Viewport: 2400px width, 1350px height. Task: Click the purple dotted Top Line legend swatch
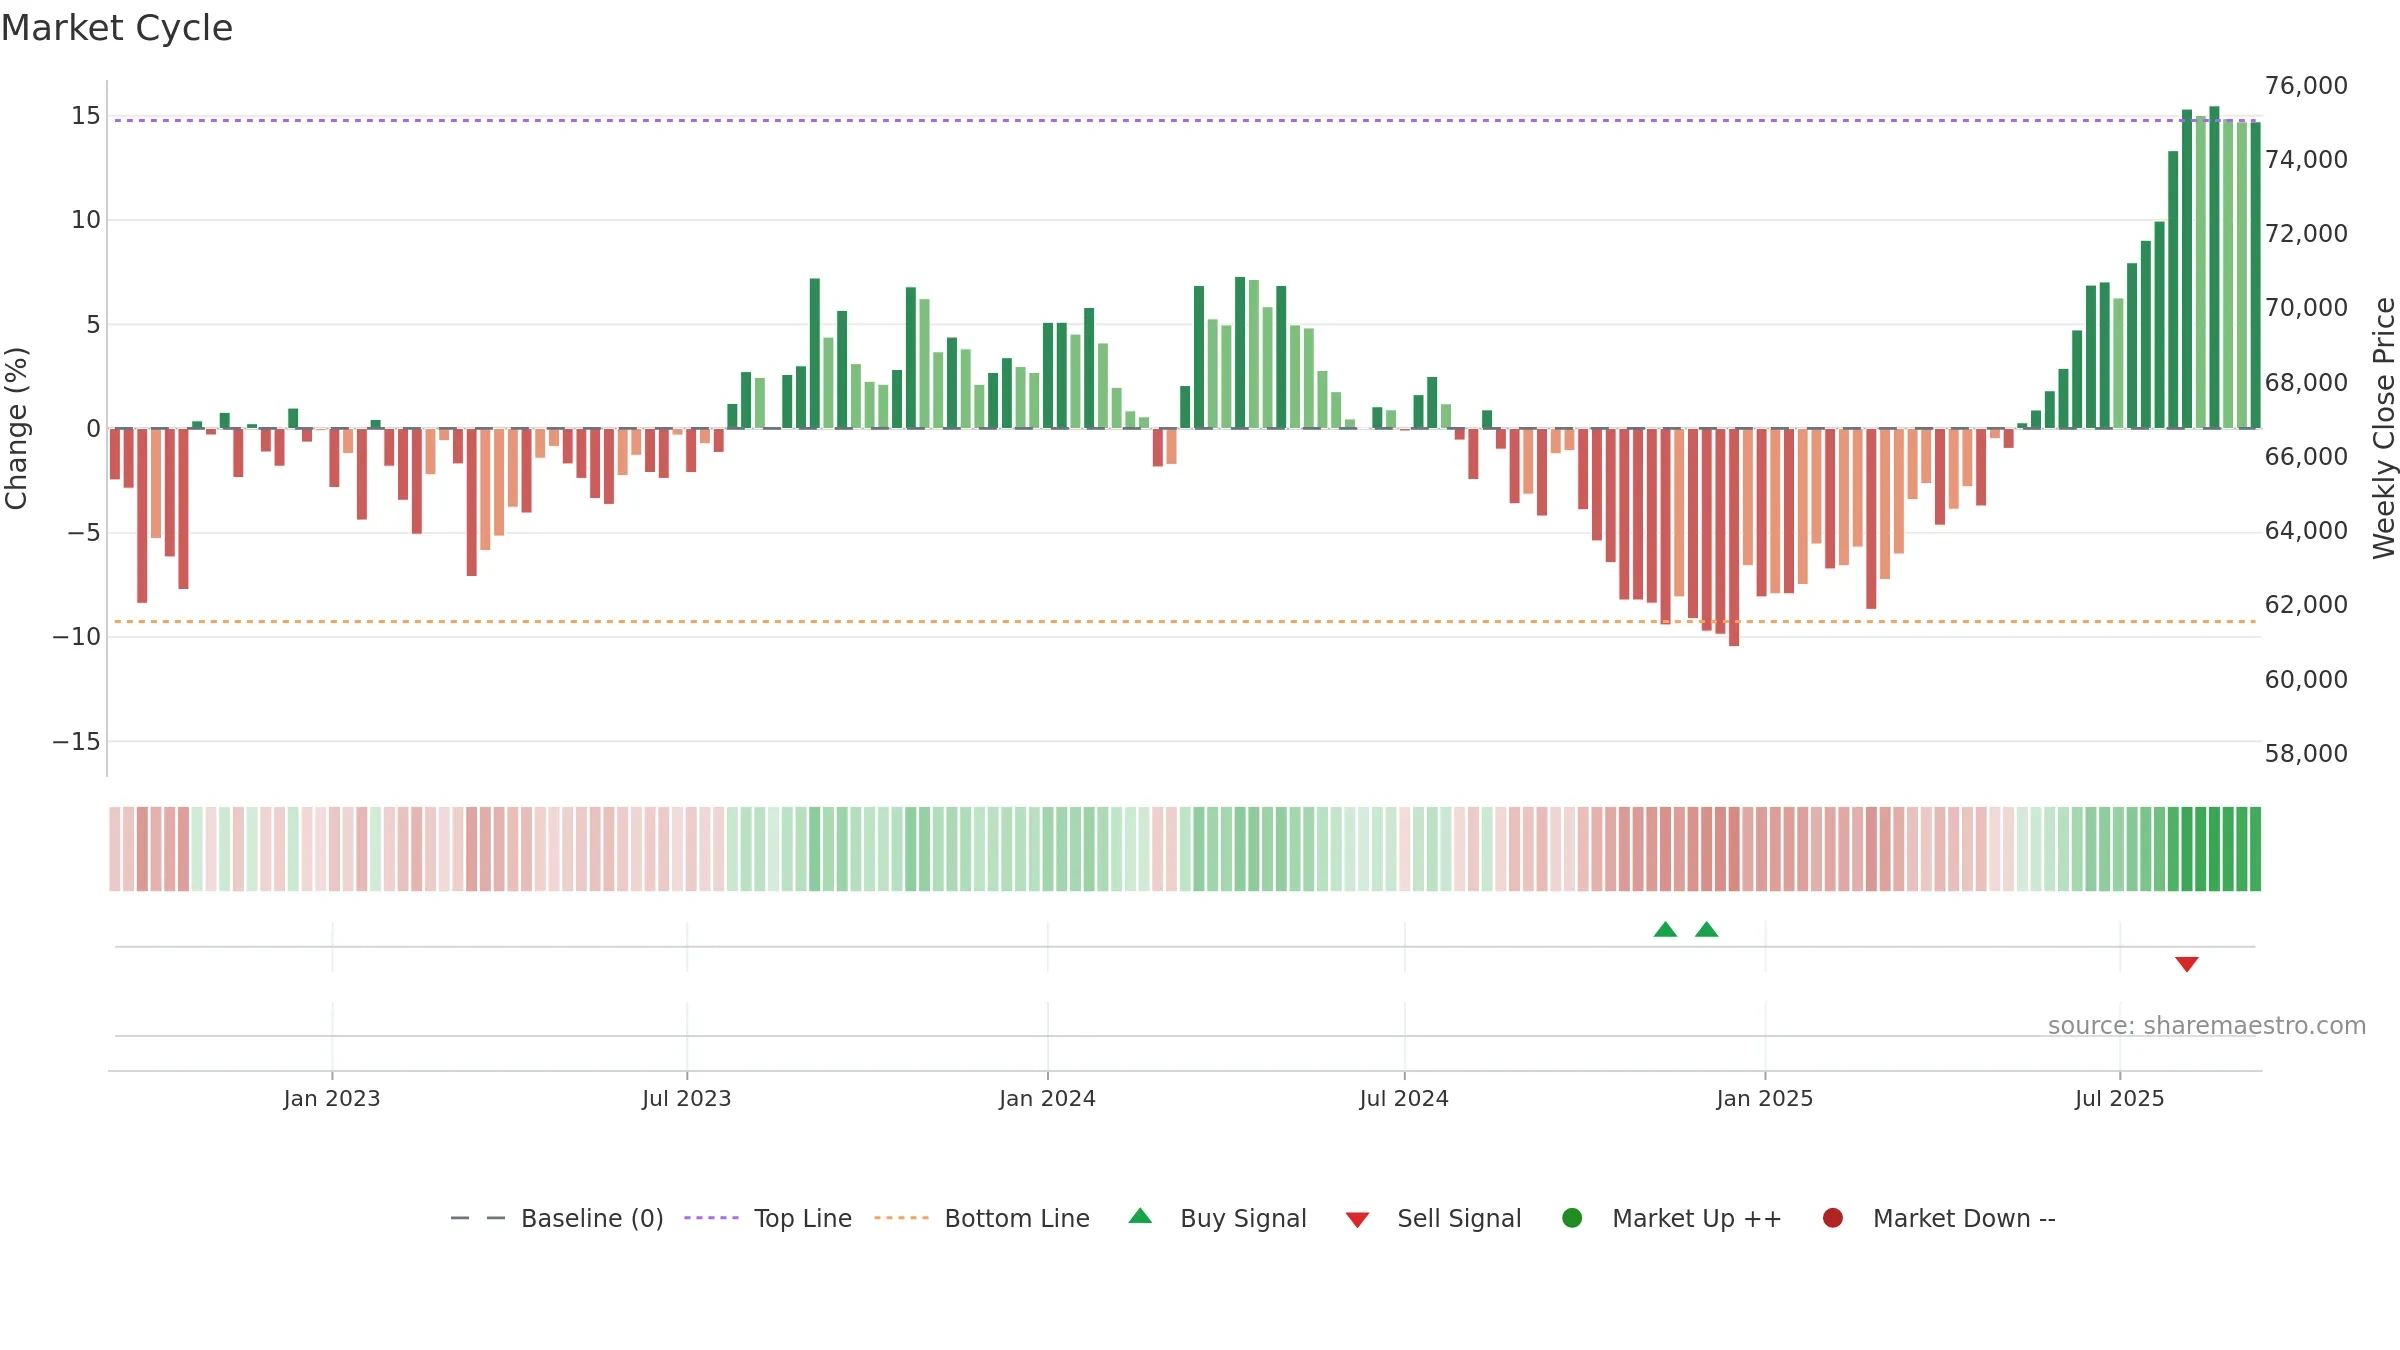pyautogui.click(x=711, y=1218)
